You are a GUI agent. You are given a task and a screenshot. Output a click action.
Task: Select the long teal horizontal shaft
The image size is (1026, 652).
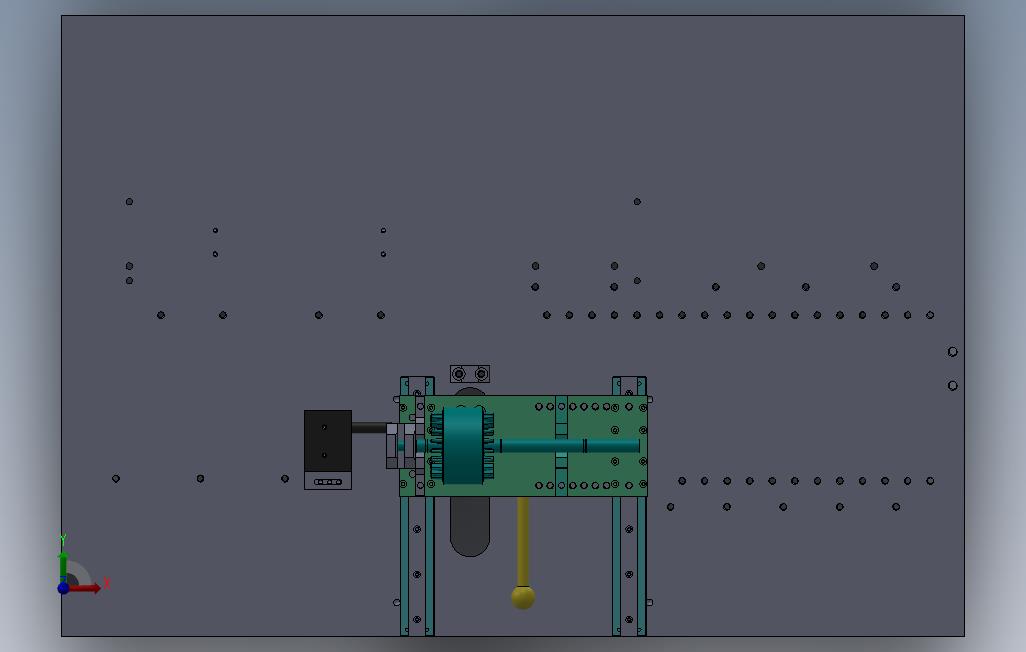(x=567, y=446)
